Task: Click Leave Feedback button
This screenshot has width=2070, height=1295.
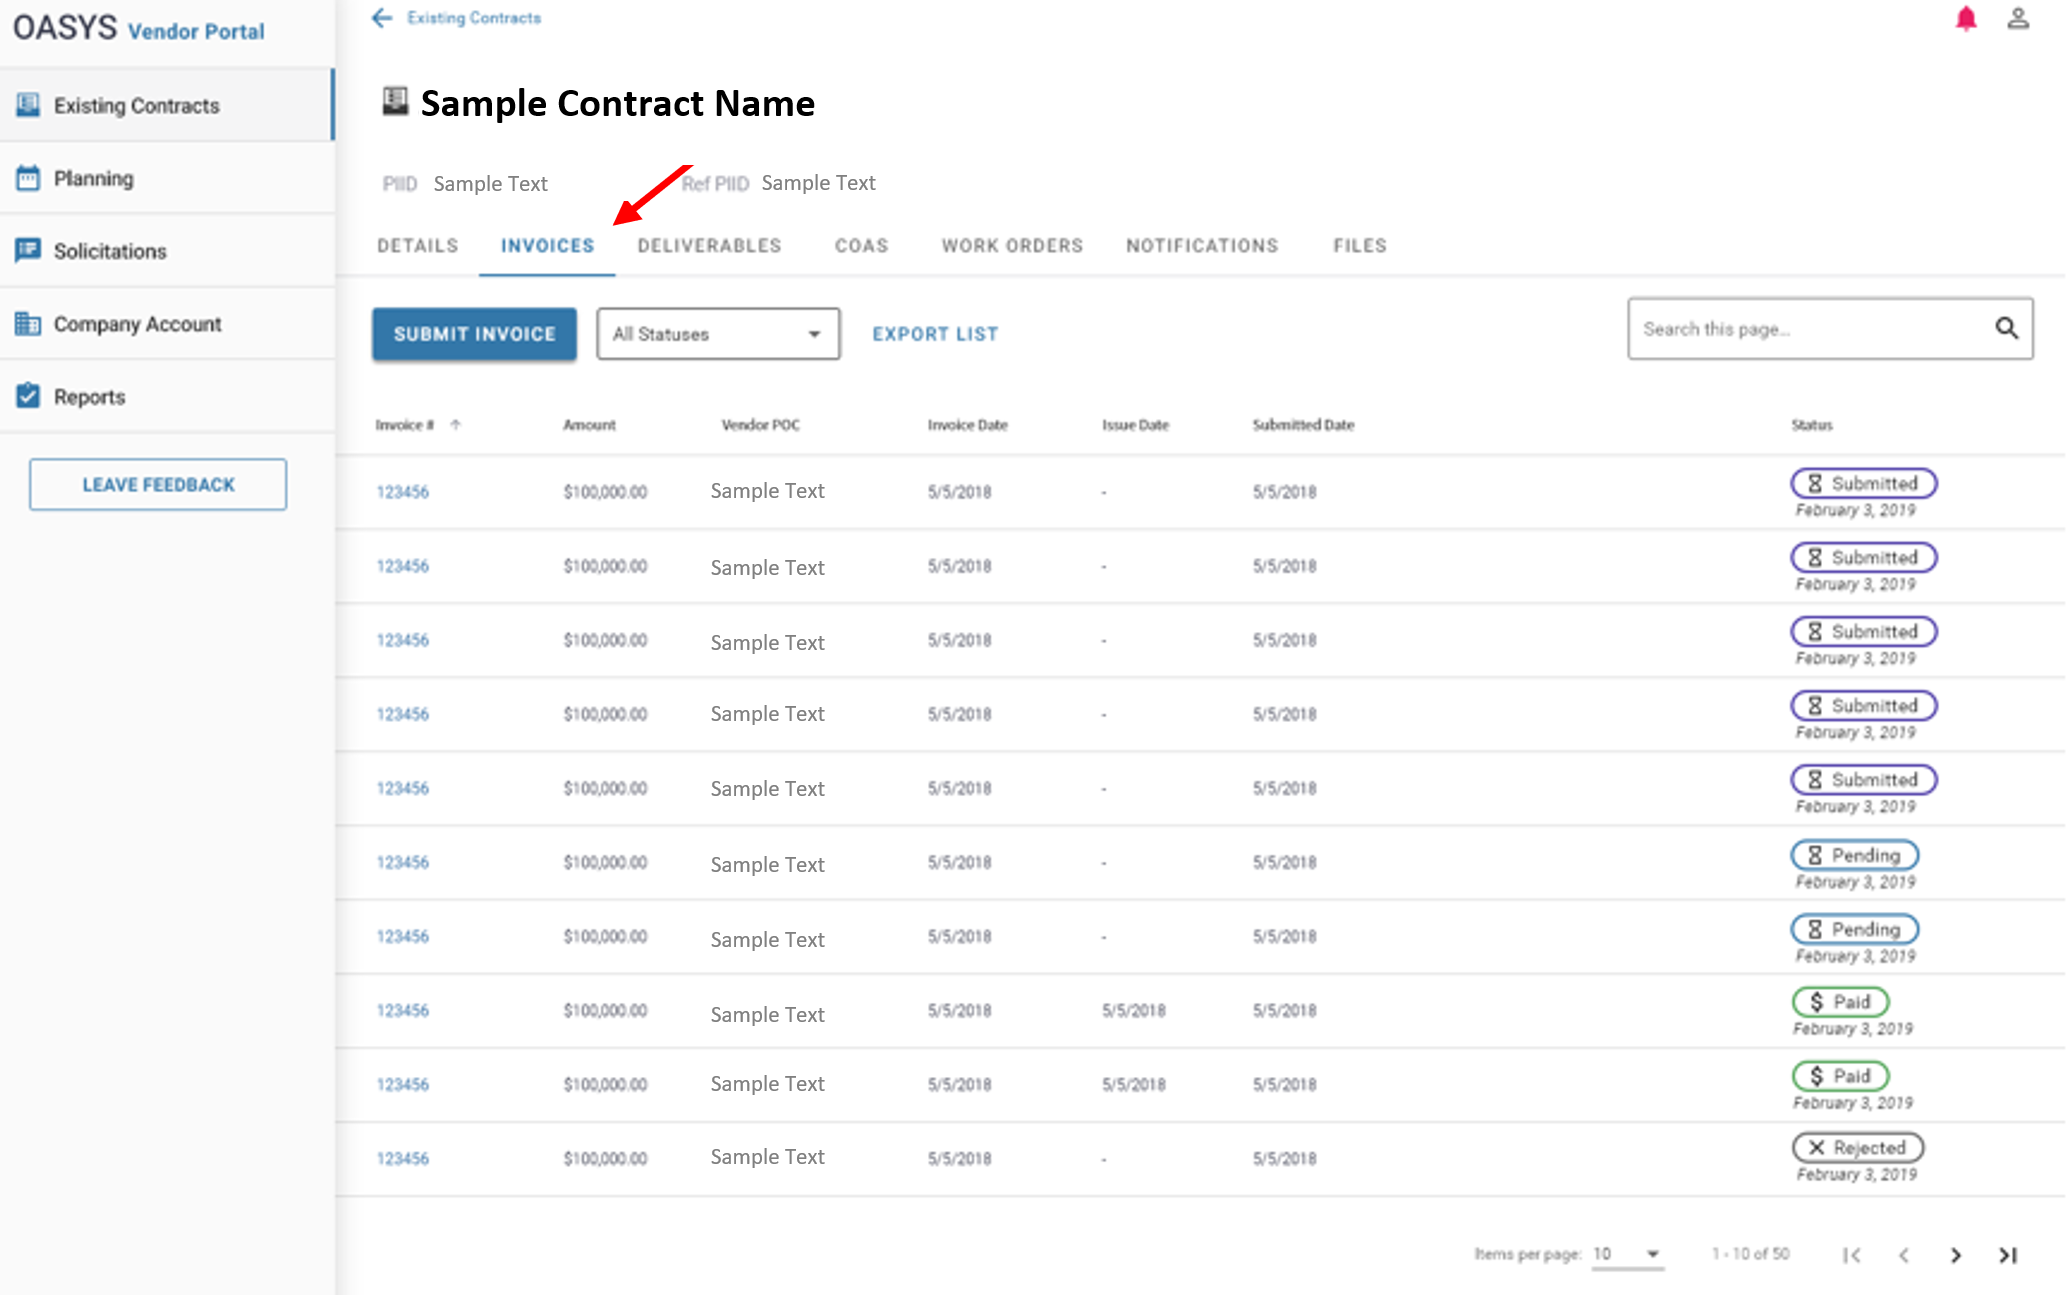Action: (158, 485)
